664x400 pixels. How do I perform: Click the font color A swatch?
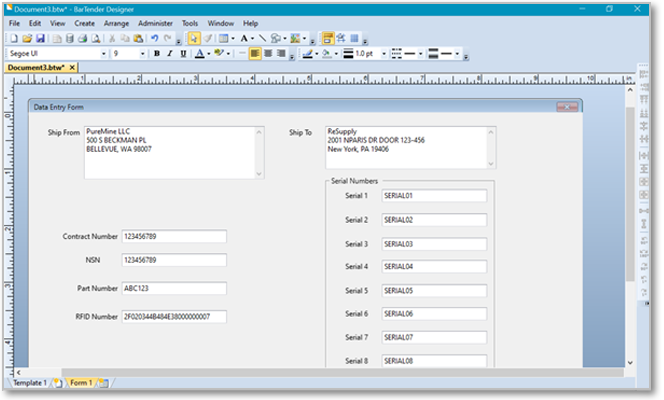(199, 53)
